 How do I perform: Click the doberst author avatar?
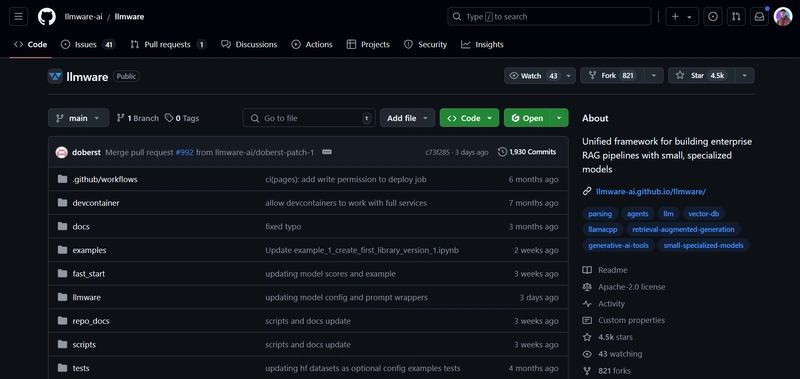coord(62,152)
